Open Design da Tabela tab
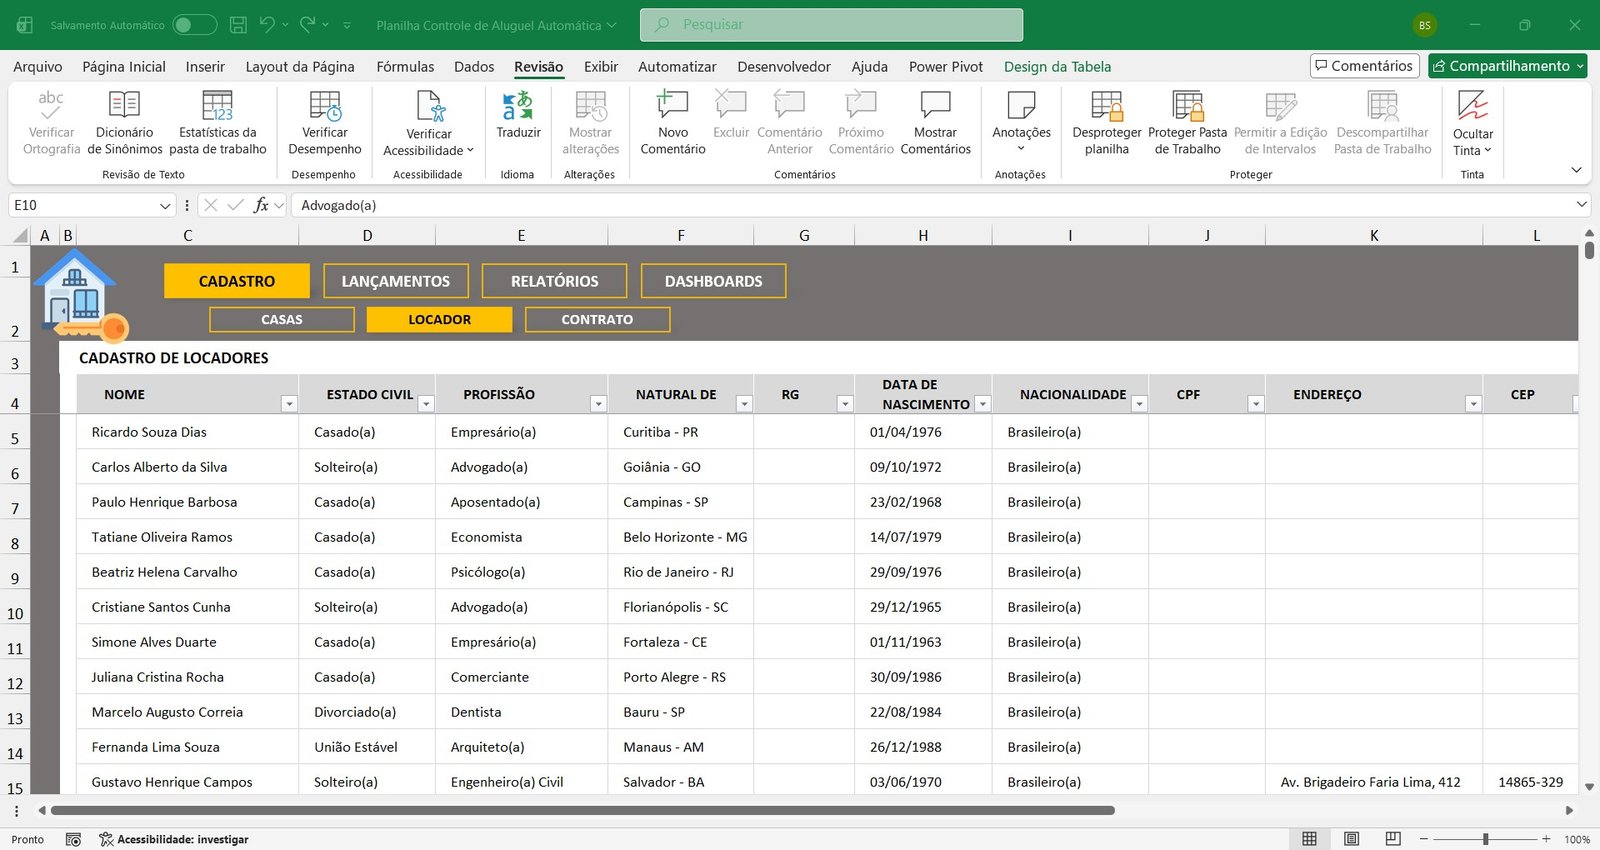The image size is (1600, 850). [x=1057, y=67]
